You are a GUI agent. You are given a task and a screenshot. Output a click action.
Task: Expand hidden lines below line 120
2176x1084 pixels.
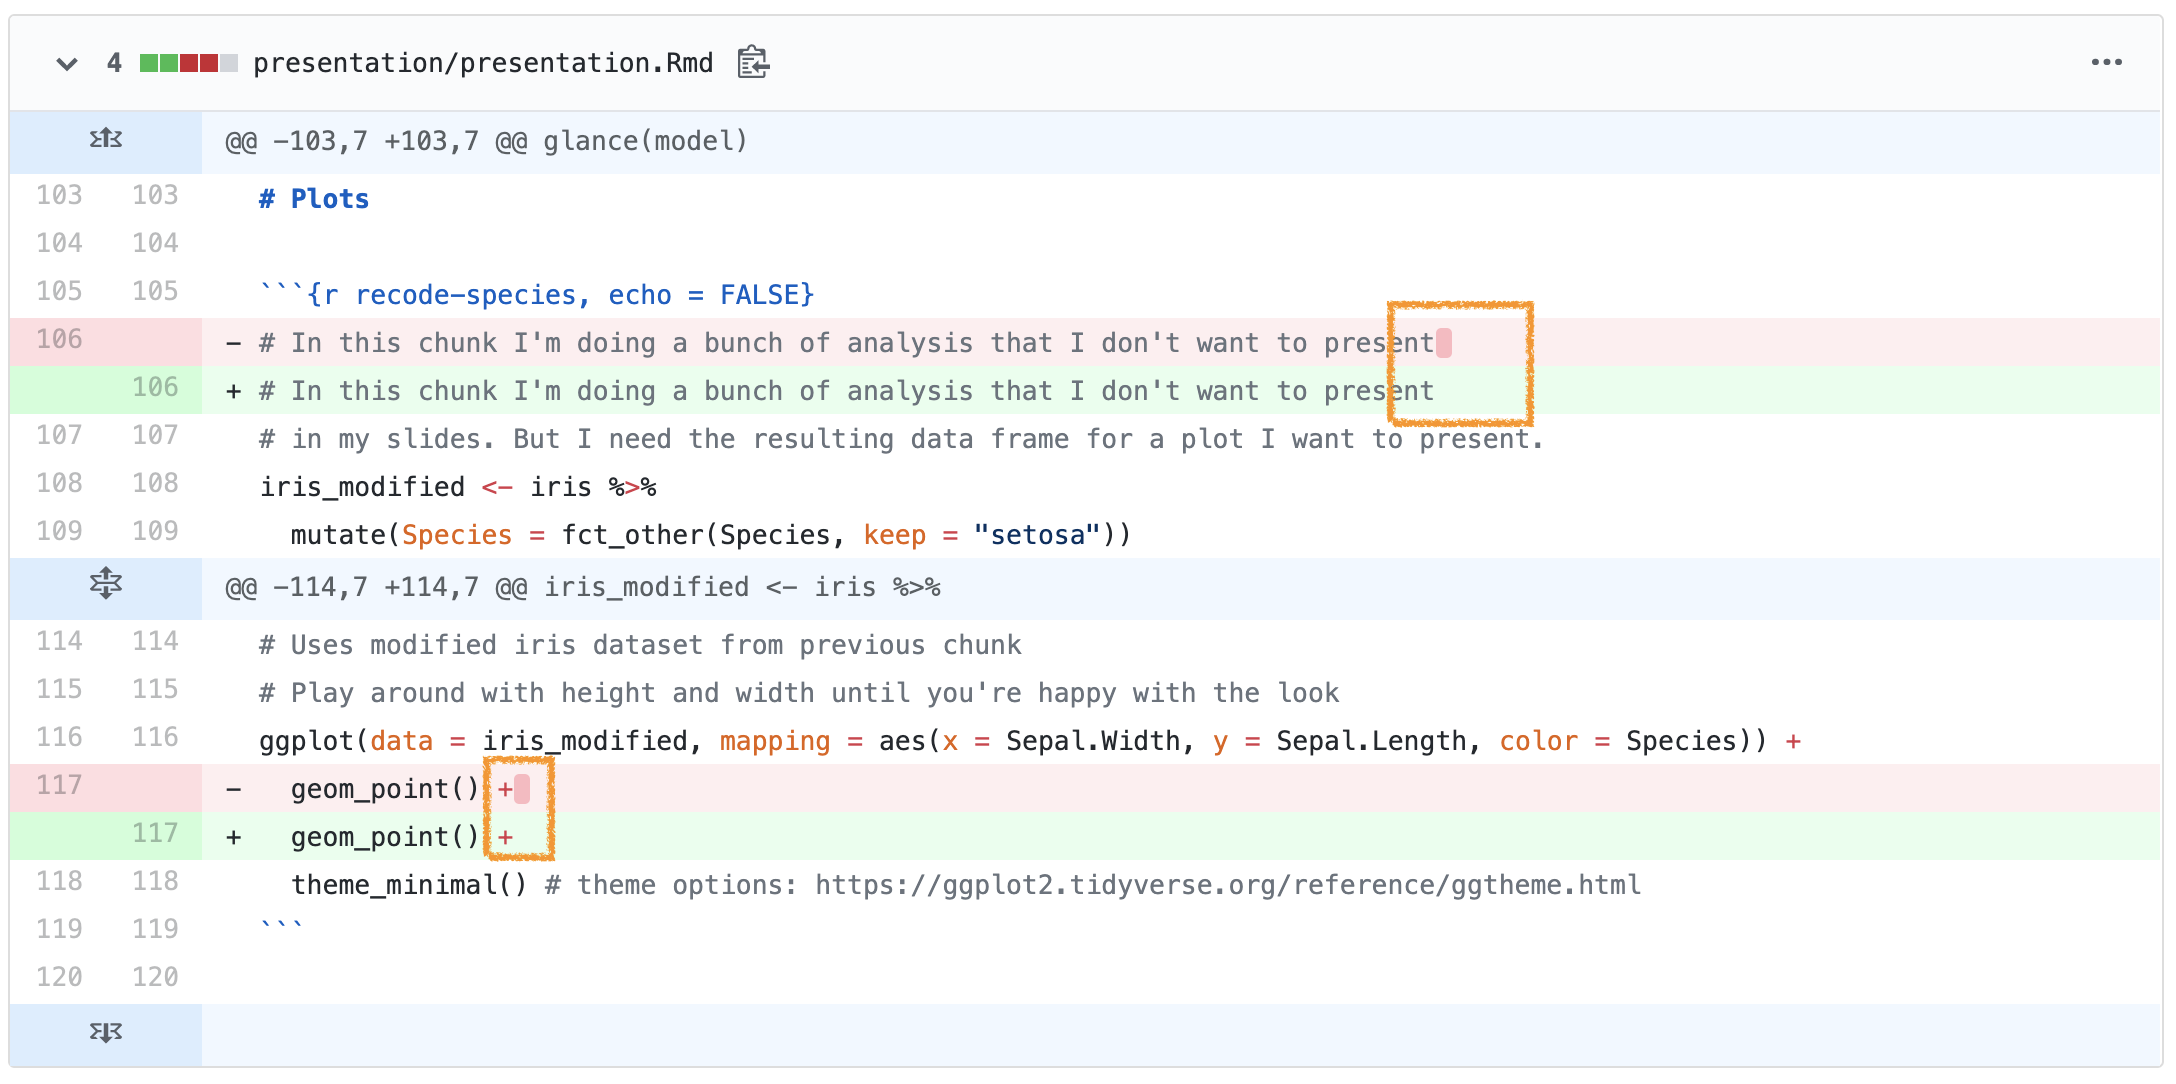coord(105,1032)
